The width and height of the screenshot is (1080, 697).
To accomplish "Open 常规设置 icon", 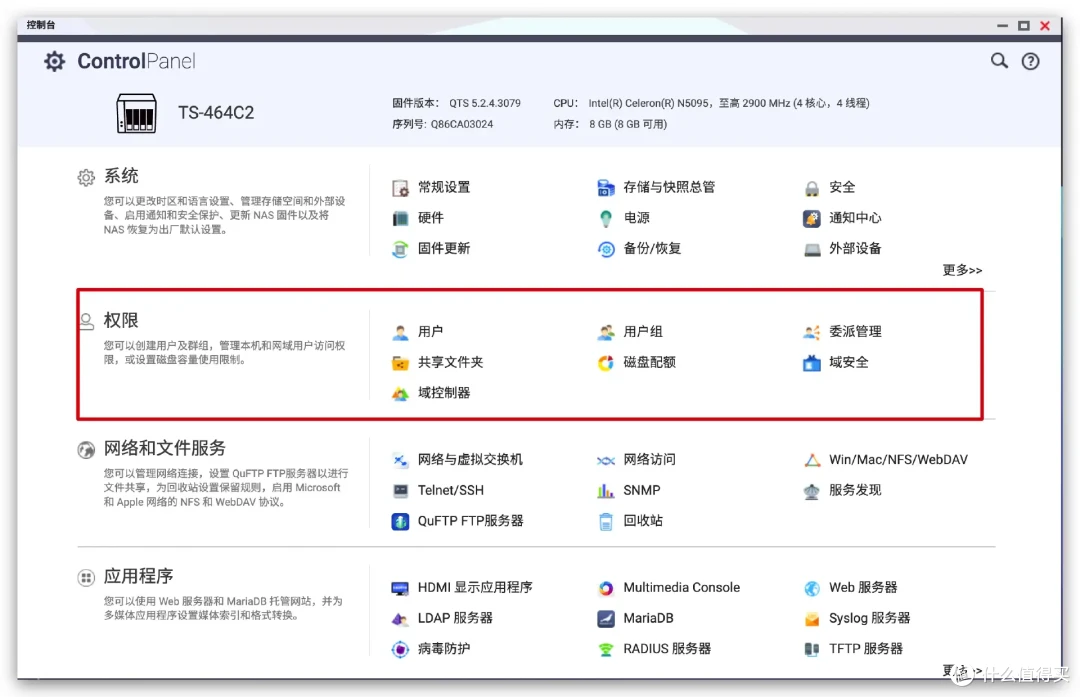I will tap(400, 187).
